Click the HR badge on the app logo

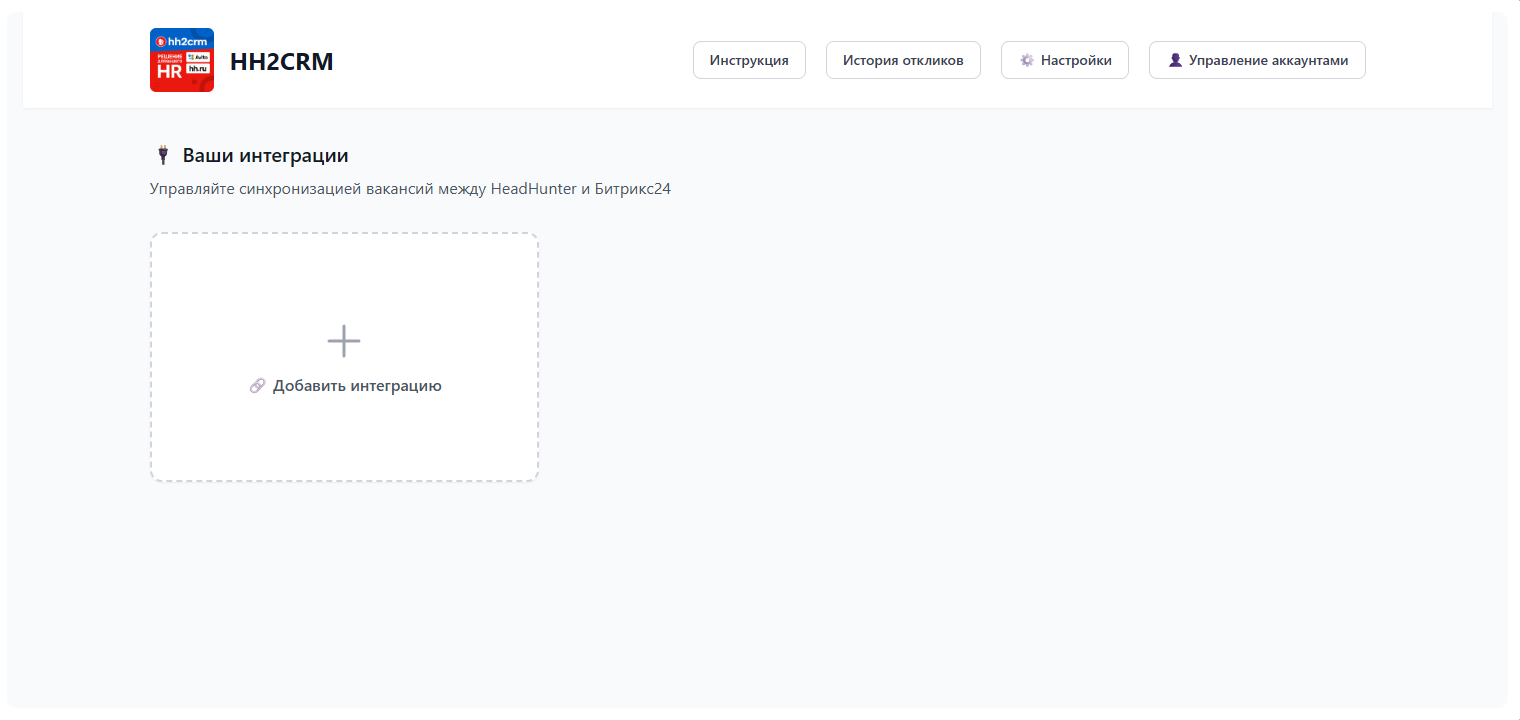pos(170,71)
